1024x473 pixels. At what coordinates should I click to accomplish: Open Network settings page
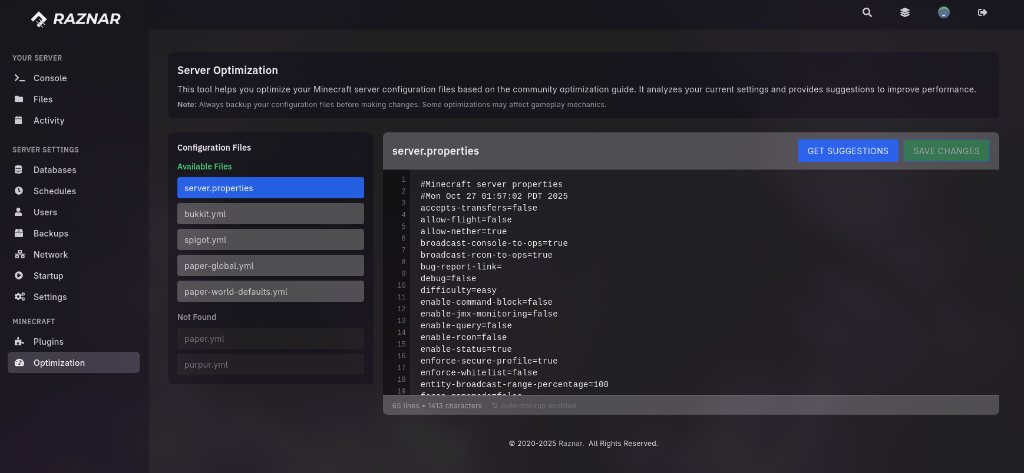pyautogui.click(x=50, y=255)
